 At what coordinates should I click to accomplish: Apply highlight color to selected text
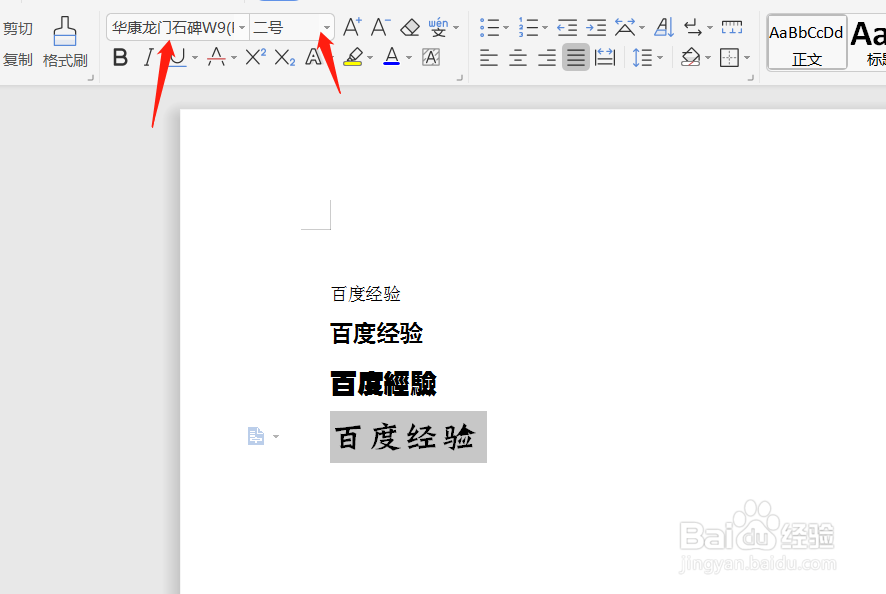(355, 57)
